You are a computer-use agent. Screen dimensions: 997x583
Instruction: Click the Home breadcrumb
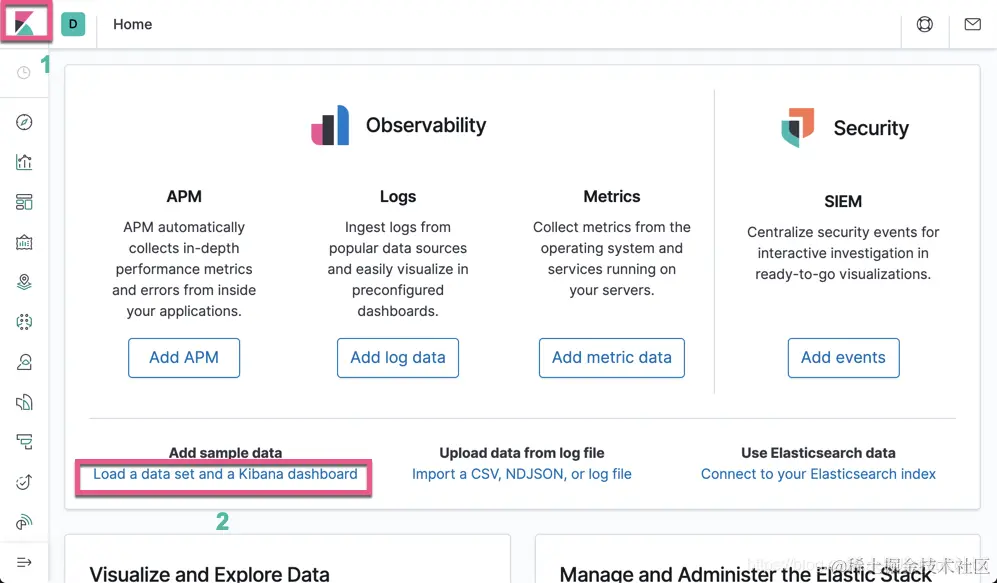[132, 24]
